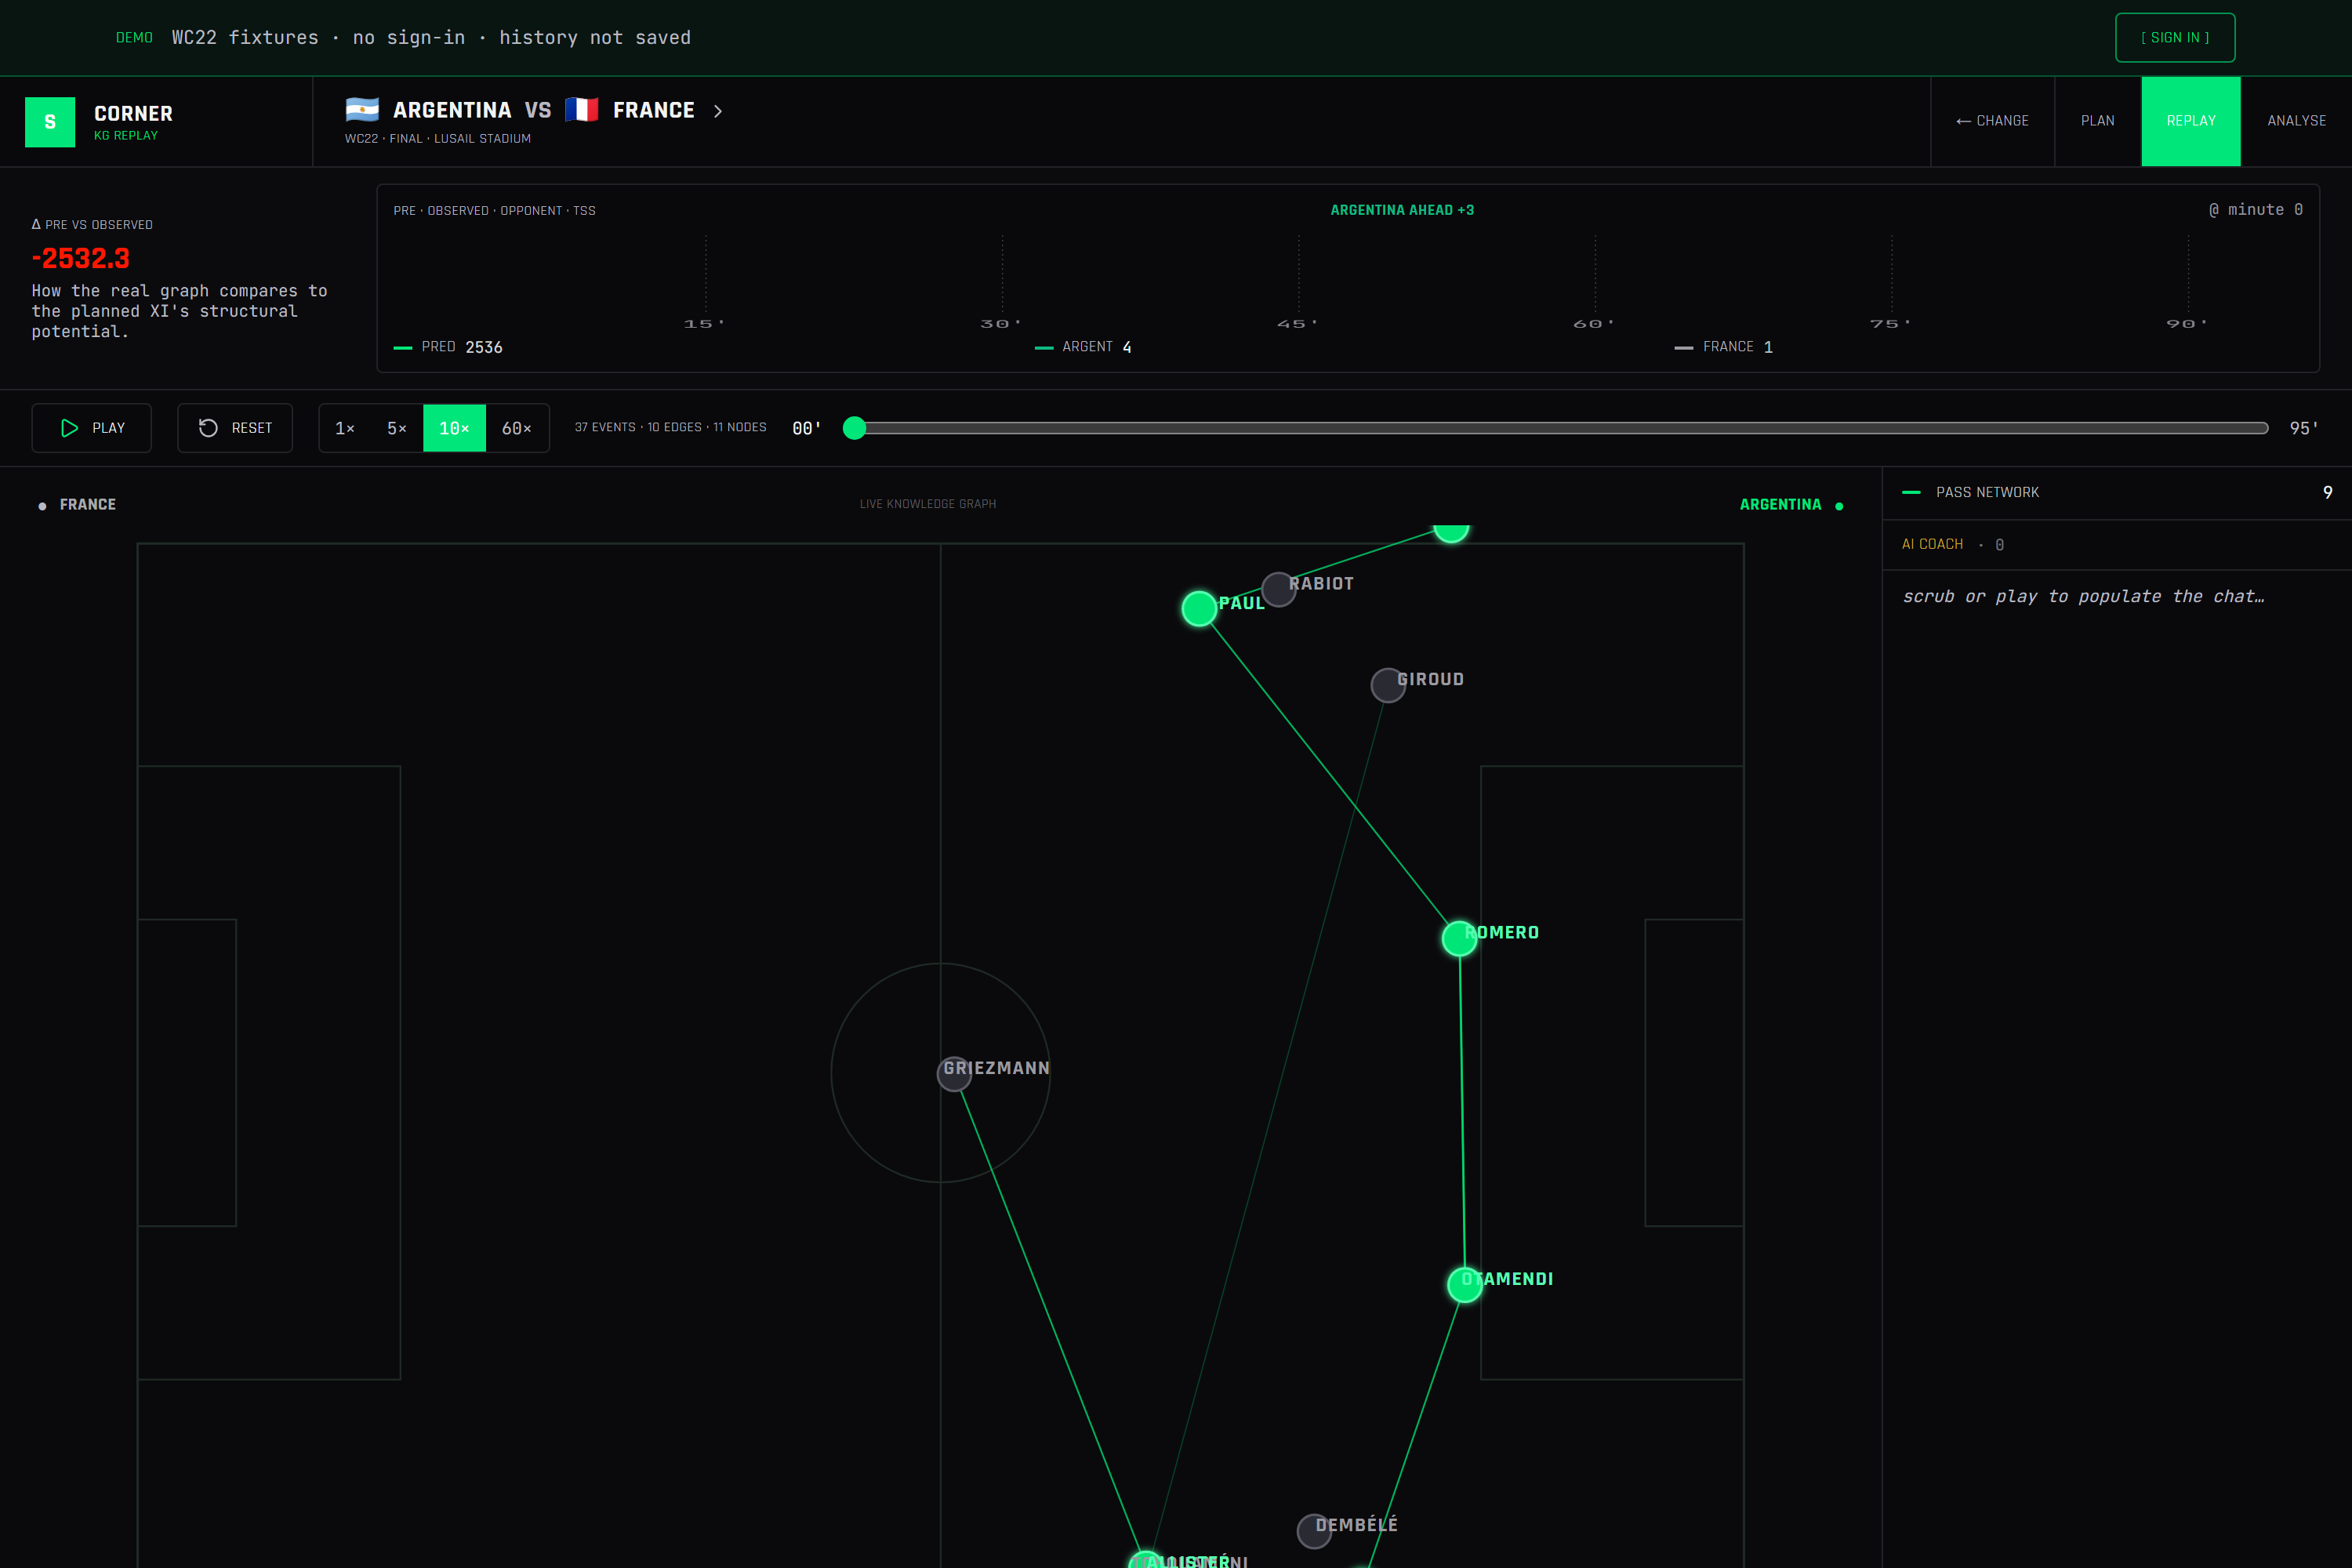Click the Sign In button
The width and height of the screenshot is (2352, 1568).
(x=2175, y=38)
